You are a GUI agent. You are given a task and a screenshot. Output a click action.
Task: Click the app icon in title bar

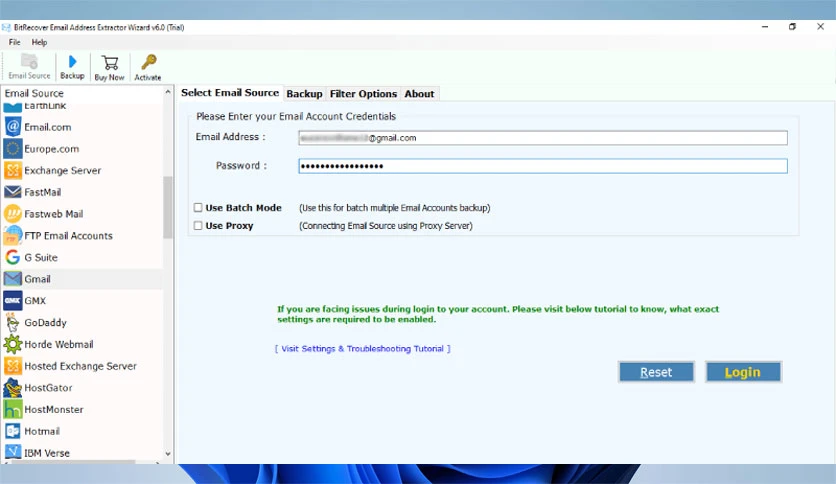6,27
